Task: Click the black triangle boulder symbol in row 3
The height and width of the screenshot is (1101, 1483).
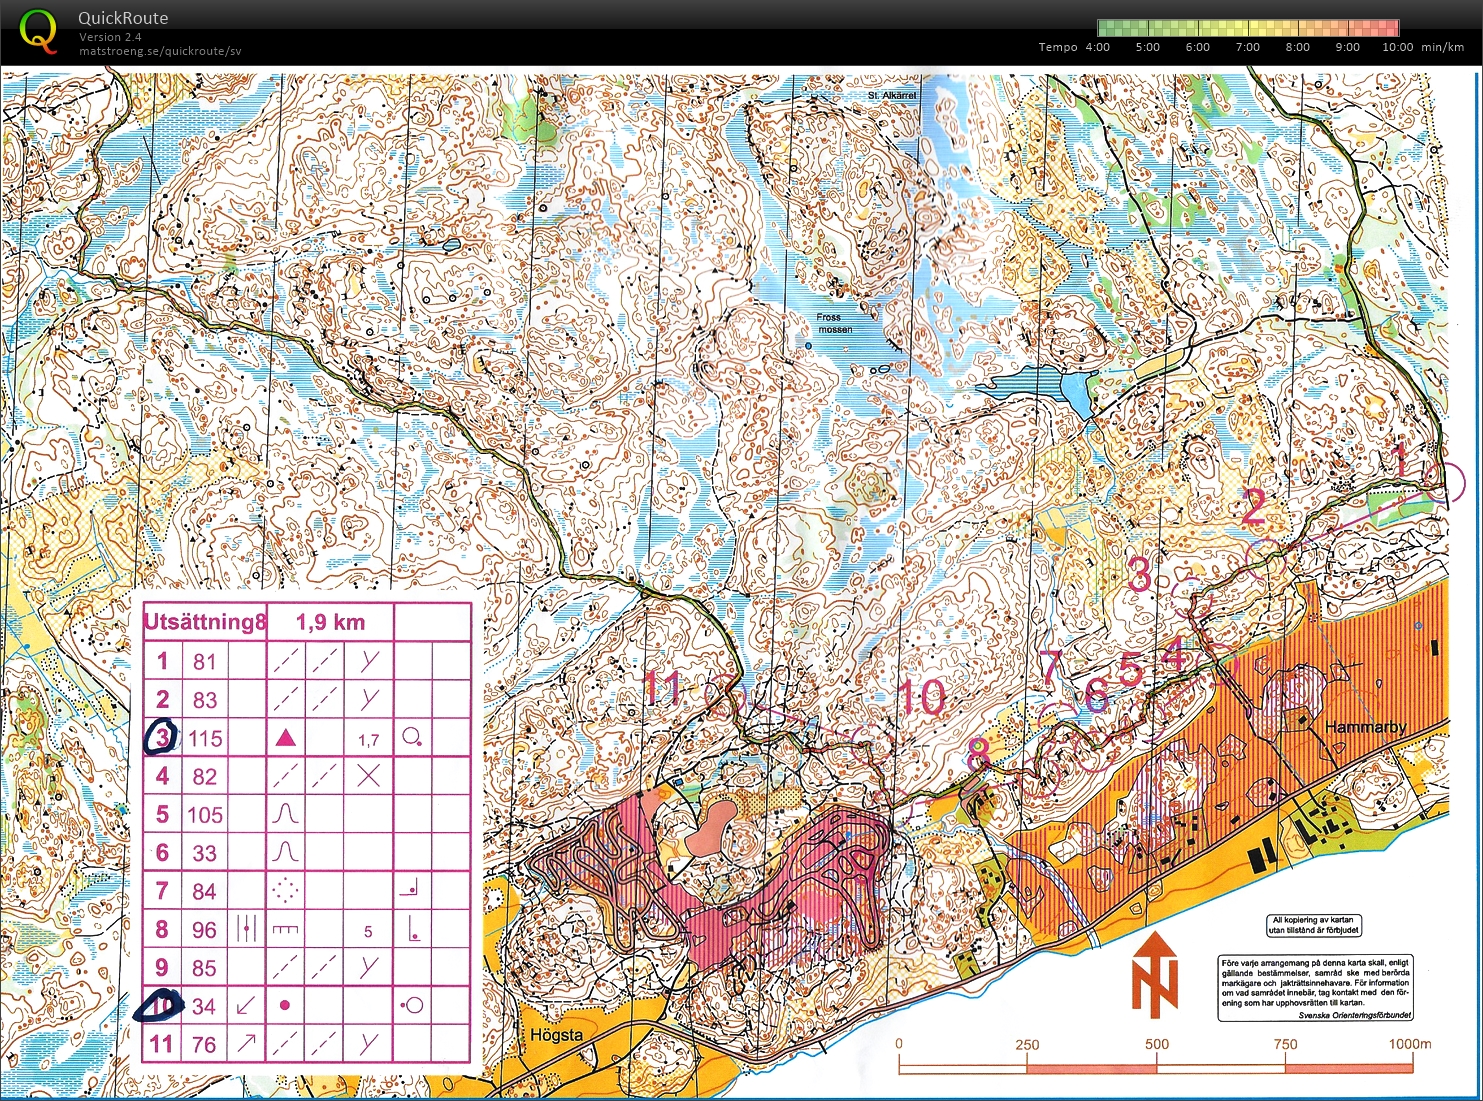Action: (x=285, y=738)
